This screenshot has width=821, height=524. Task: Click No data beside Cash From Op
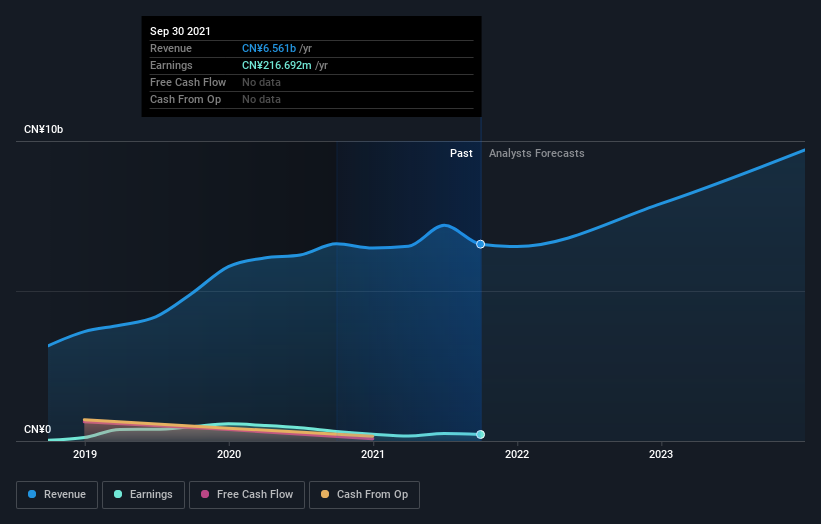click(261, 99)
